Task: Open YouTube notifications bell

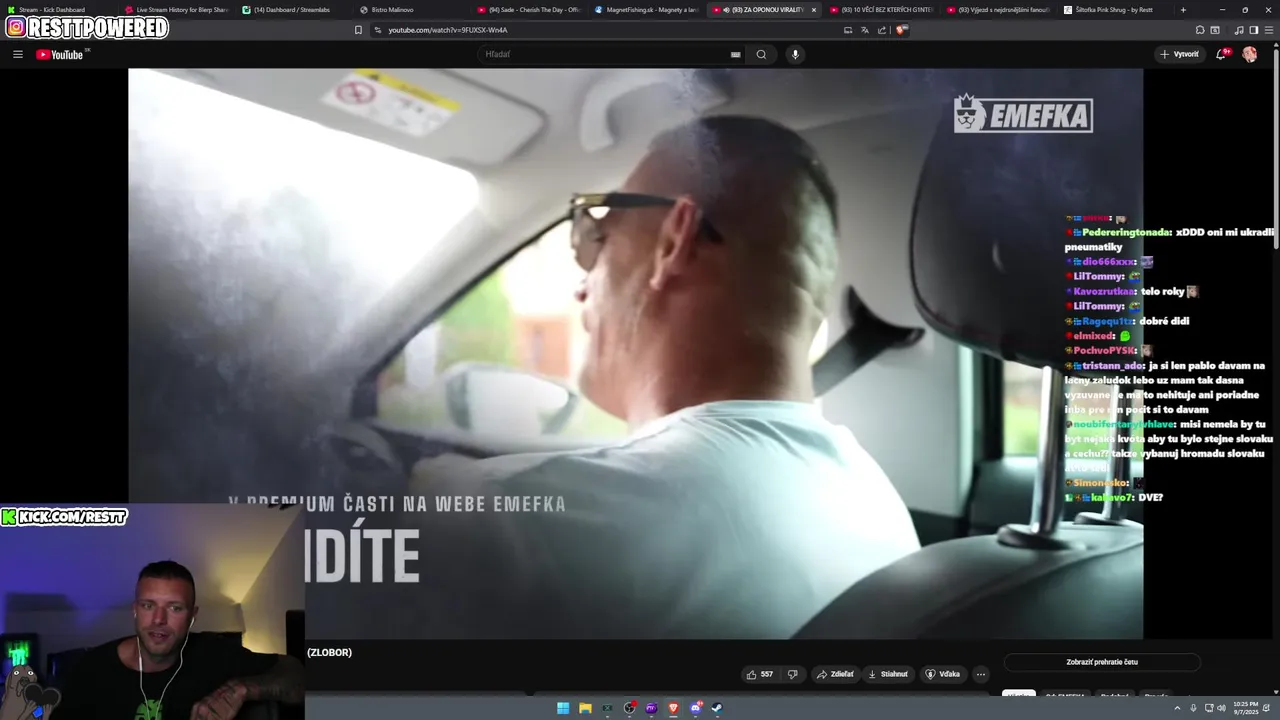Action: (x=1221, y=54)
